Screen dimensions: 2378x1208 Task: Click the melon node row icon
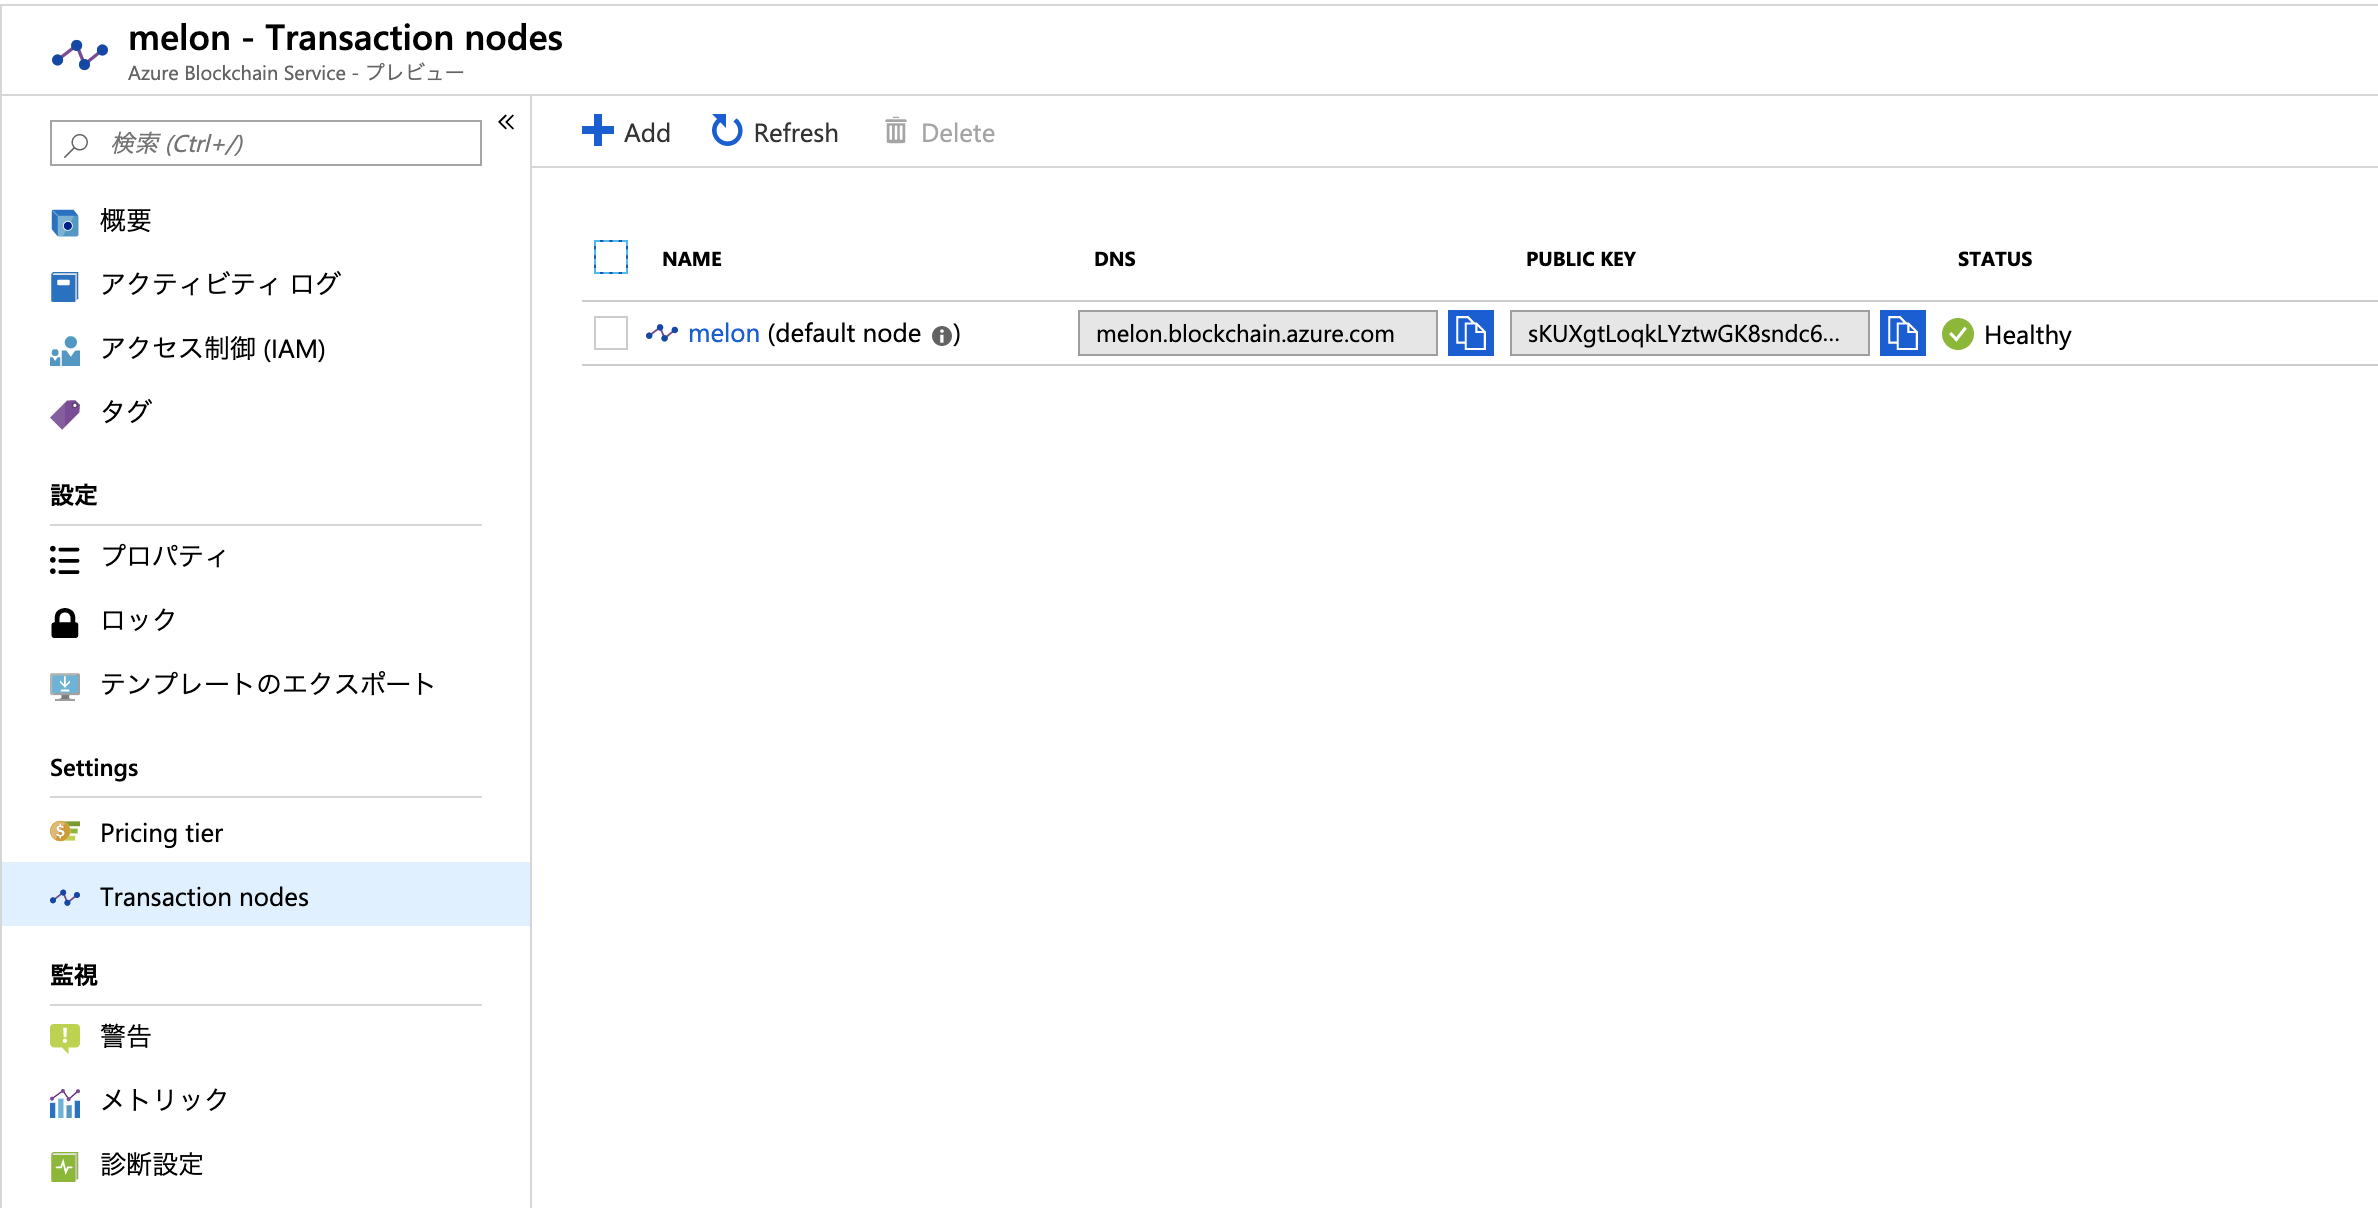662,333
